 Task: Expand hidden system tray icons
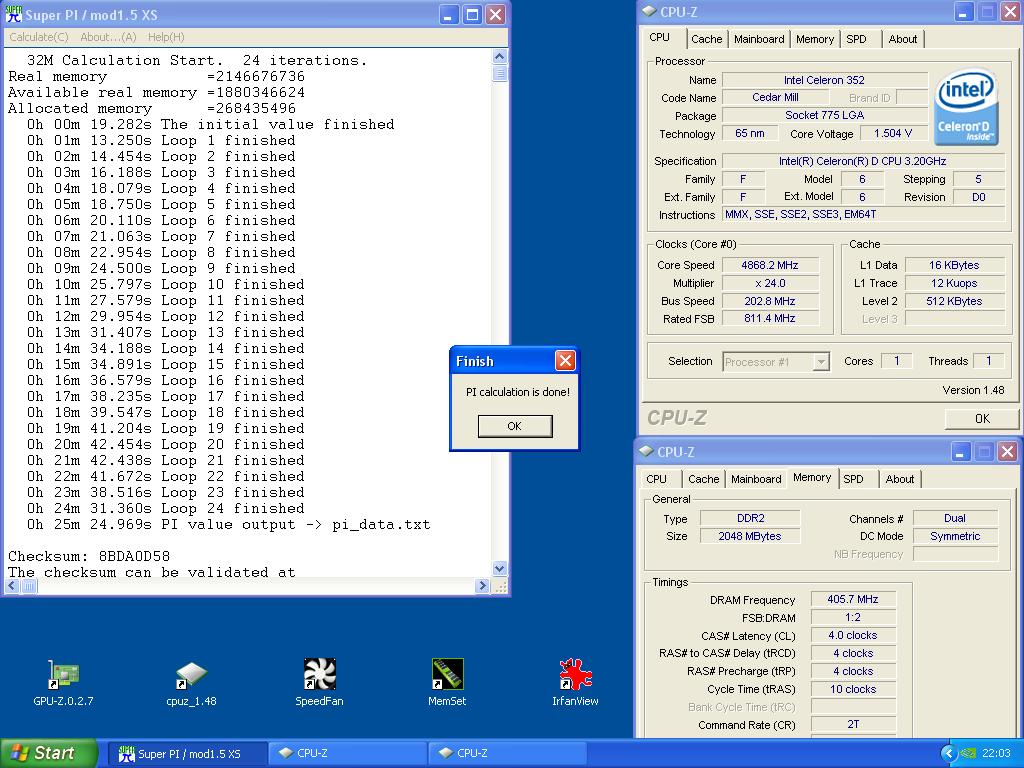click(948, 753)
